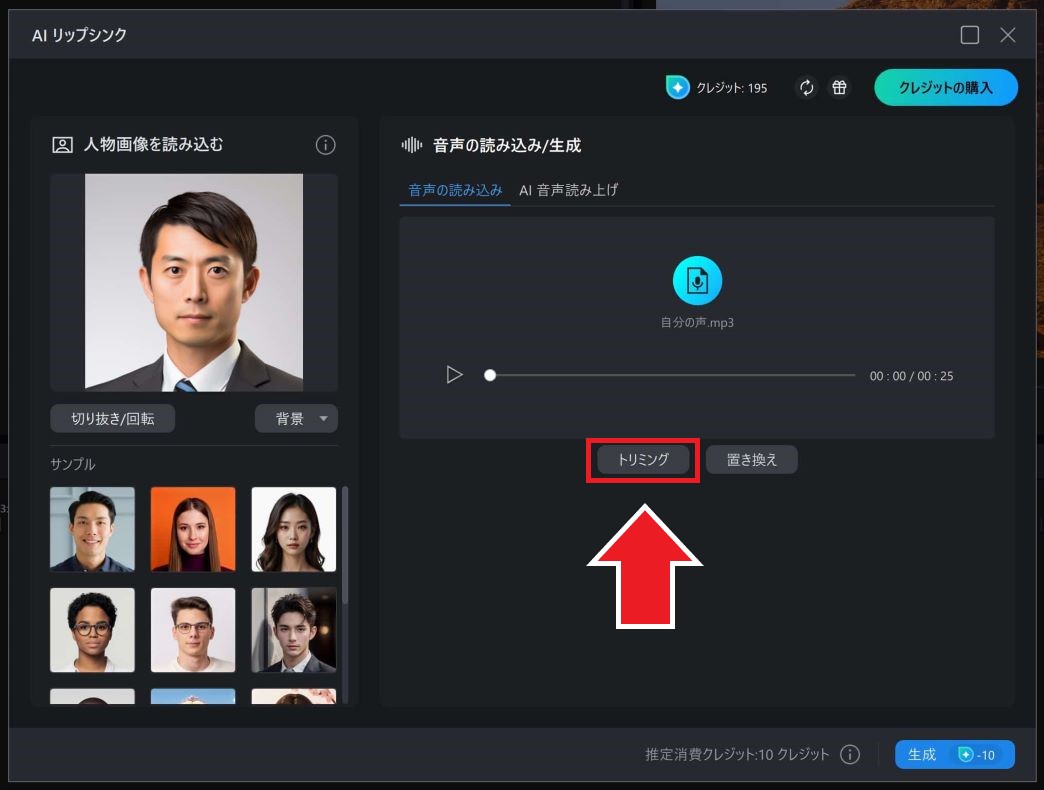The height and width of the screenshot is (790, 1044).
Task: Click the 自分の声.mp3 file name
Action: [697, 323]
